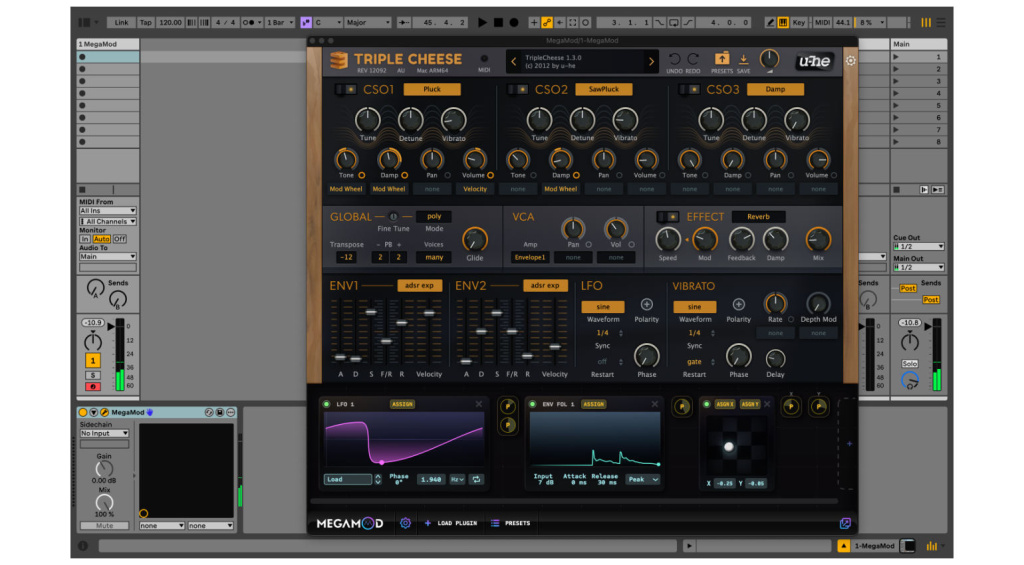The width and height of the screenshot is (1024, 565).
Task: Click the ASSIGN button on LFO 1
Action: (402, 404)
